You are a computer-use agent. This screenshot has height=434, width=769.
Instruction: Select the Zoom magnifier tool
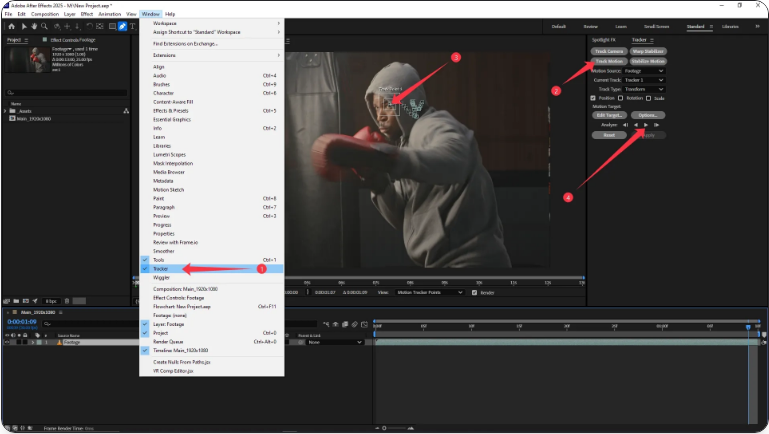[43, 26]
